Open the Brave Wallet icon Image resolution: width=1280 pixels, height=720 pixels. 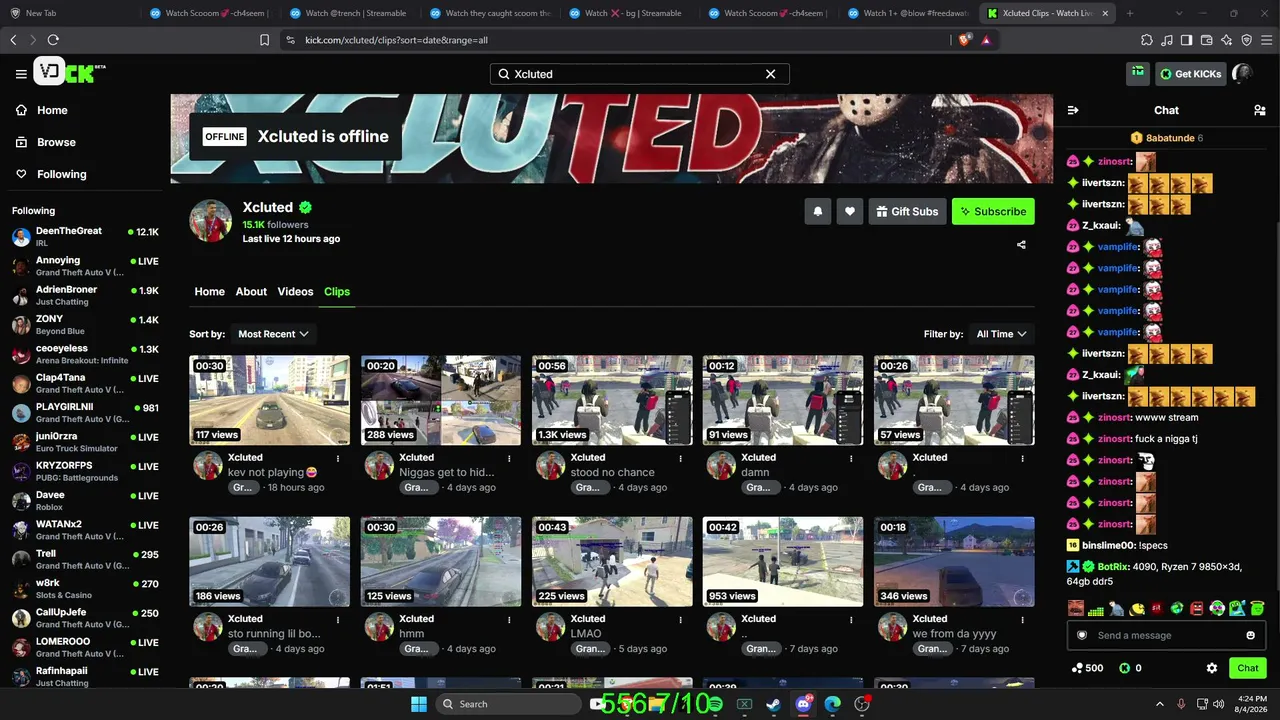point(1206,40)
